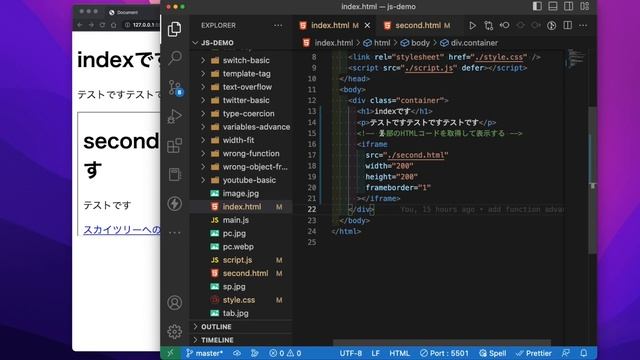Open the Search view in activity bar
This screenshot has height=360, width=640.
coord(175,58)
